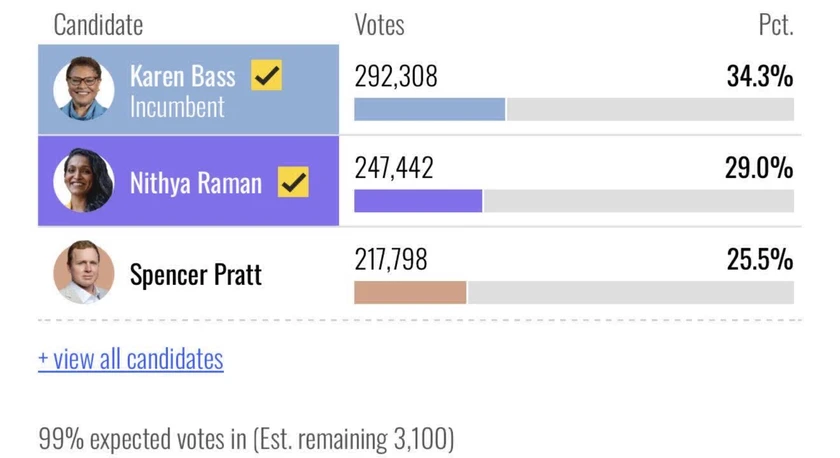The image size is (840, 458).
Task: Click the 29.0% percentage value
Action: click(759, 168)
